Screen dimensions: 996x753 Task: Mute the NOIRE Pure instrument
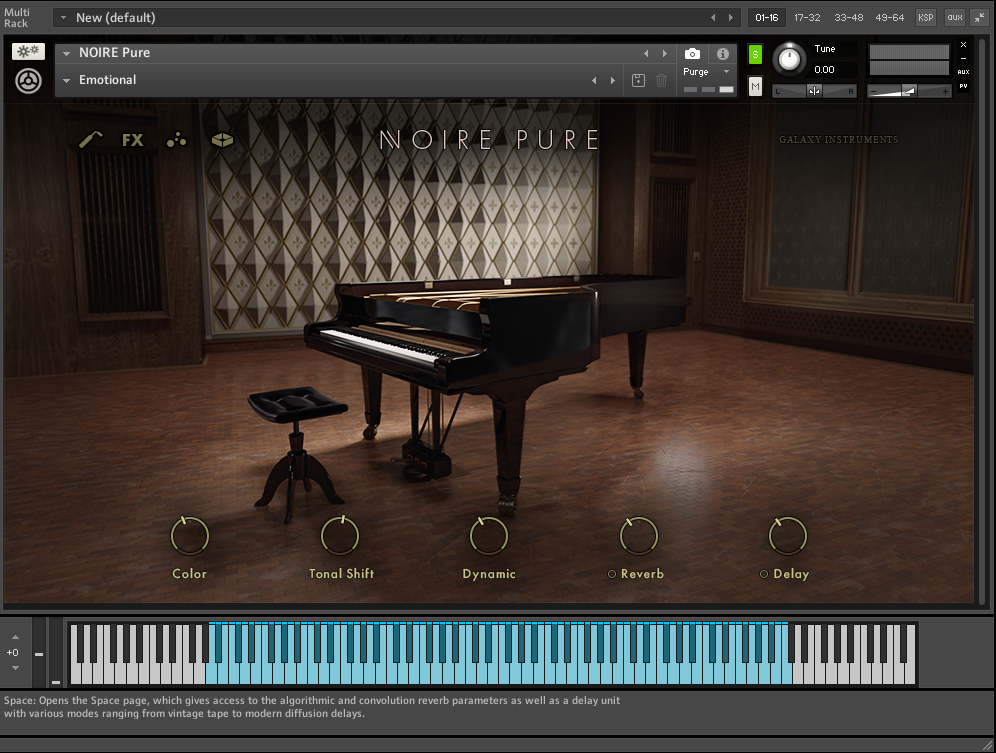click(x=755, y=86)
